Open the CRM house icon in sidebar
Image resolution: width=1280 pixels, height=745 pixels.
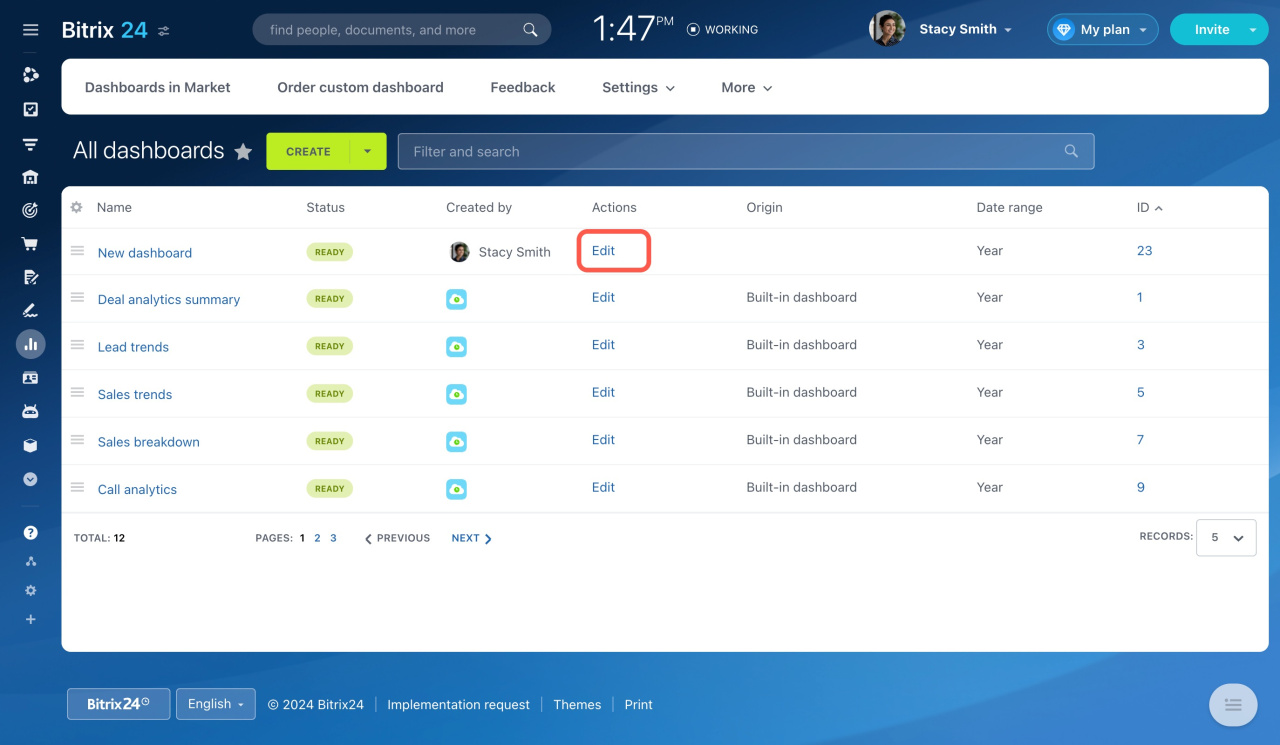coord(30,176)
